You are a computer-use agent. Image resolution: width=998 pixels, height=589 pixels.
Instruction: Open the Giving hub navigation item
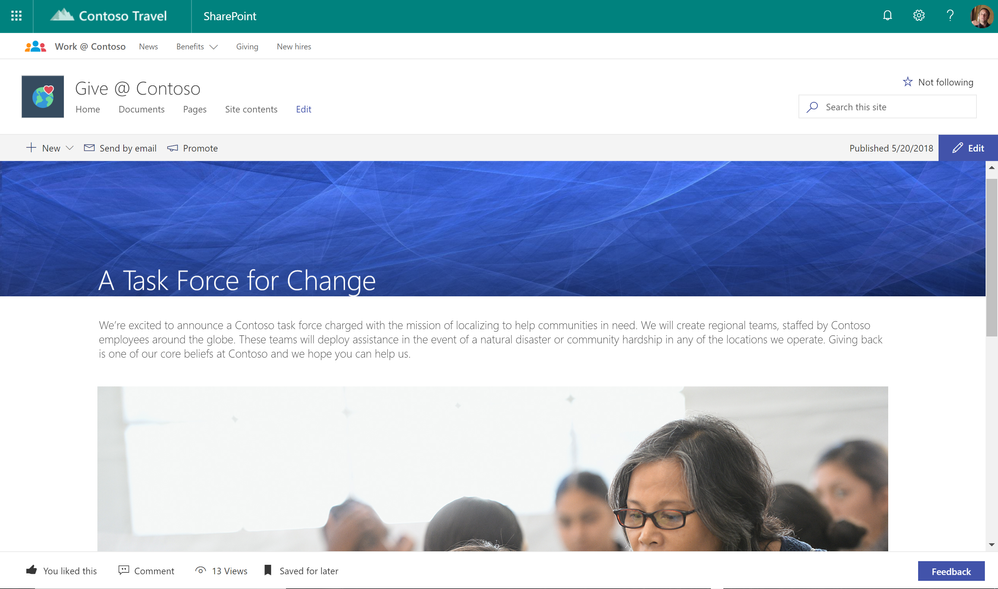click(x=247, y=46)
